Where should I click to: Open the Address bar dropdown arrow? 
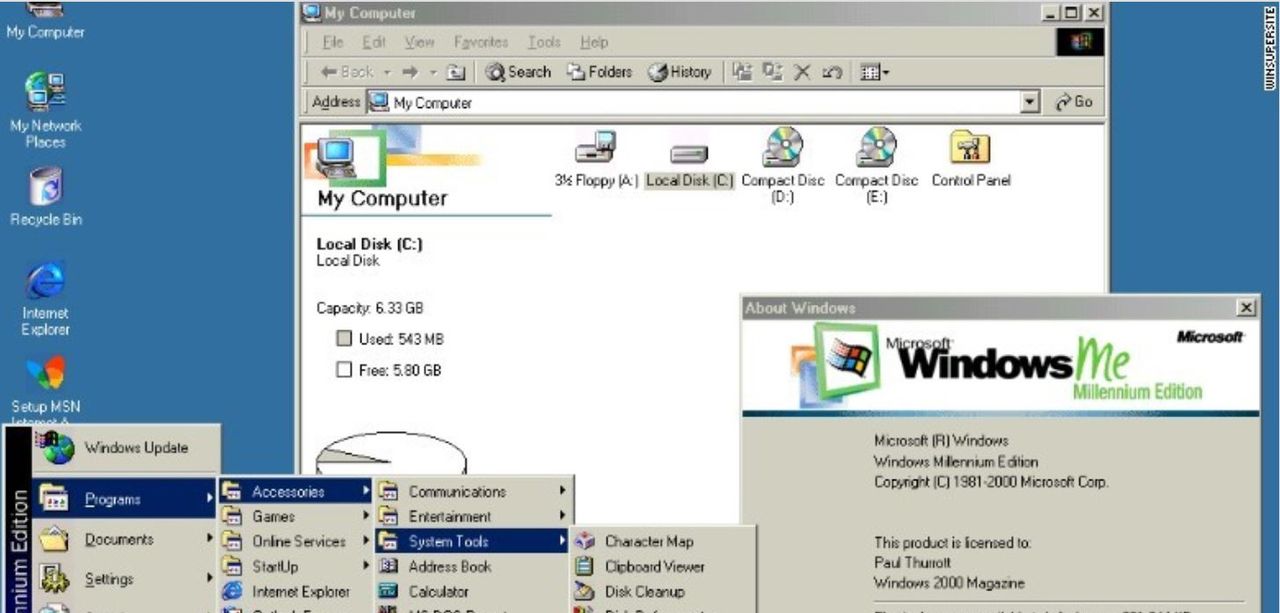click(1031, 102)
